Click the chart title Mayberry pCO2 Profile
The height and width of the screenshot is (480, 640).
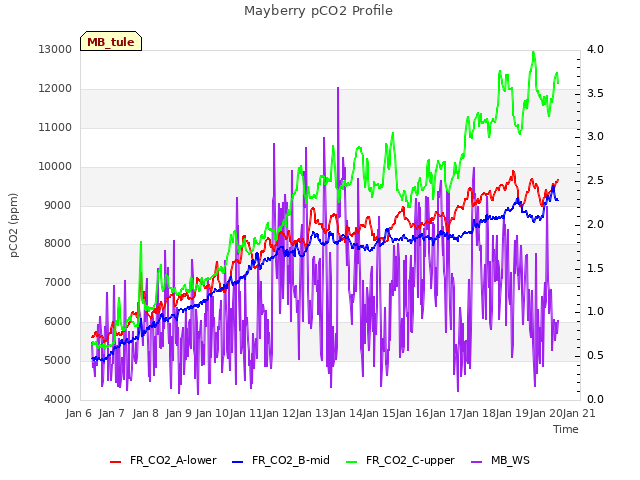(318, 11)
